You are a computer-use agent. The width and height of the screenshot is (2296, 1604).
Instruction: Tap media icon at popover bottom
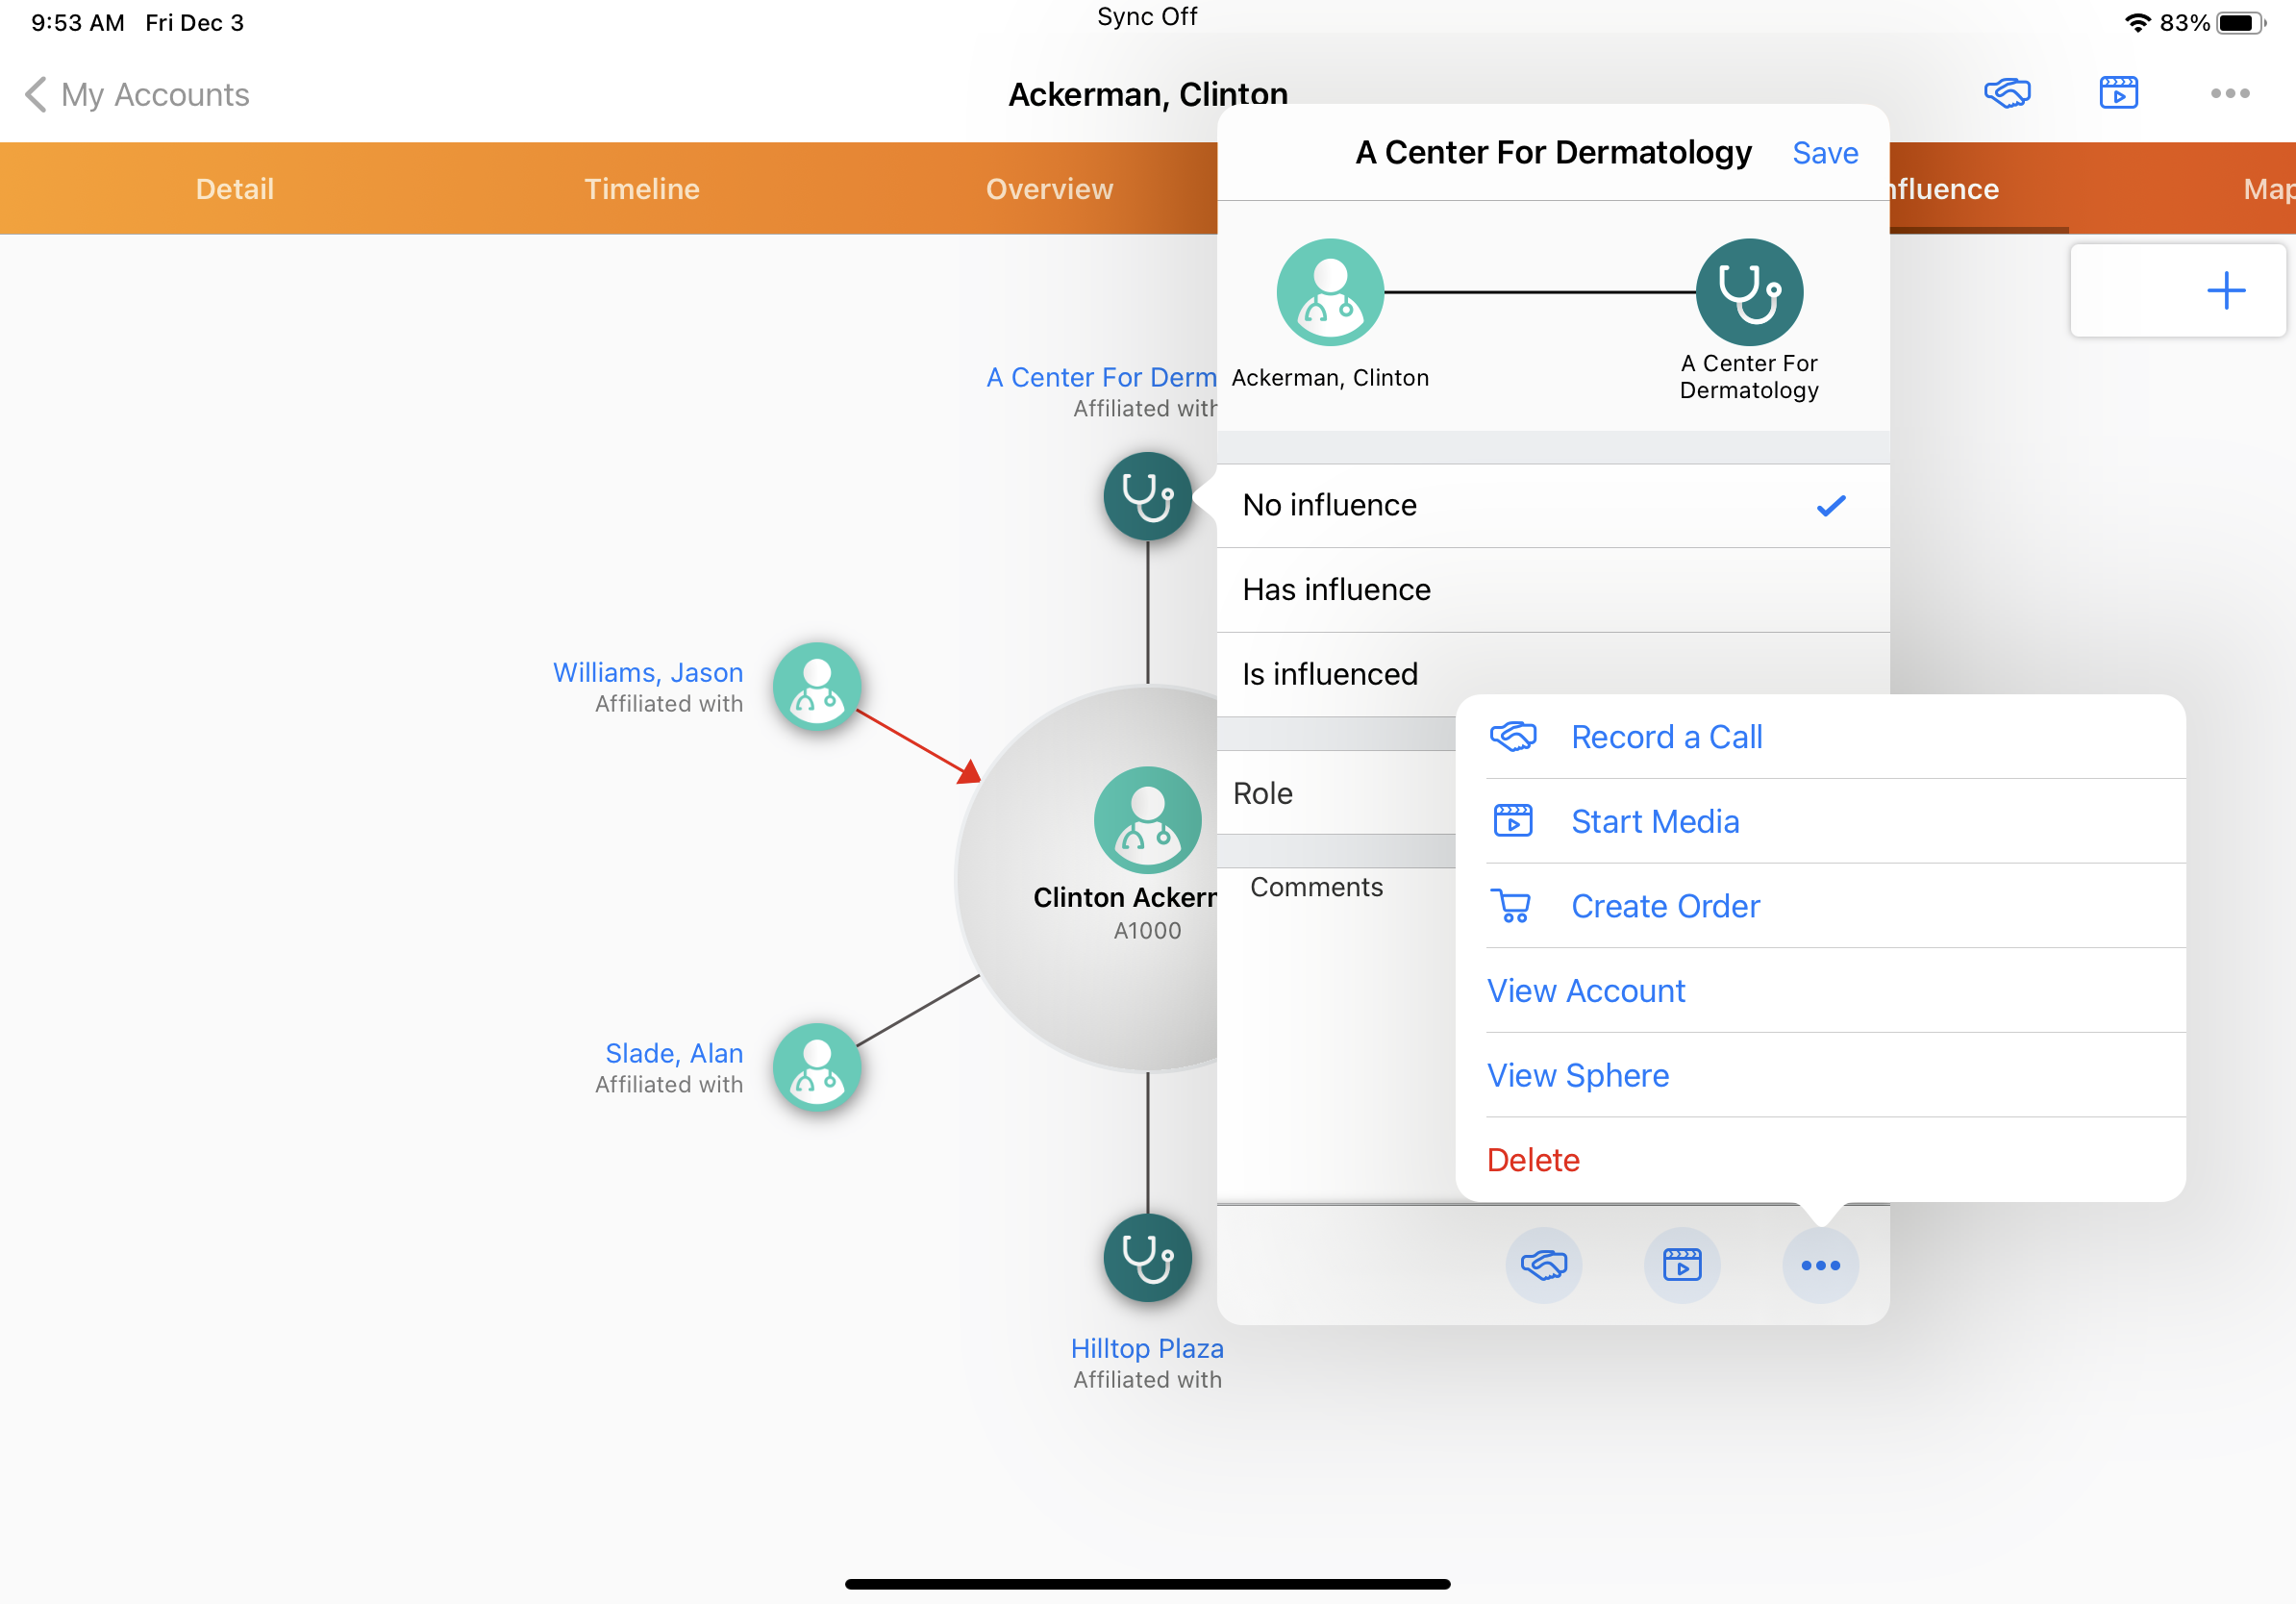pos(1682,1265)
